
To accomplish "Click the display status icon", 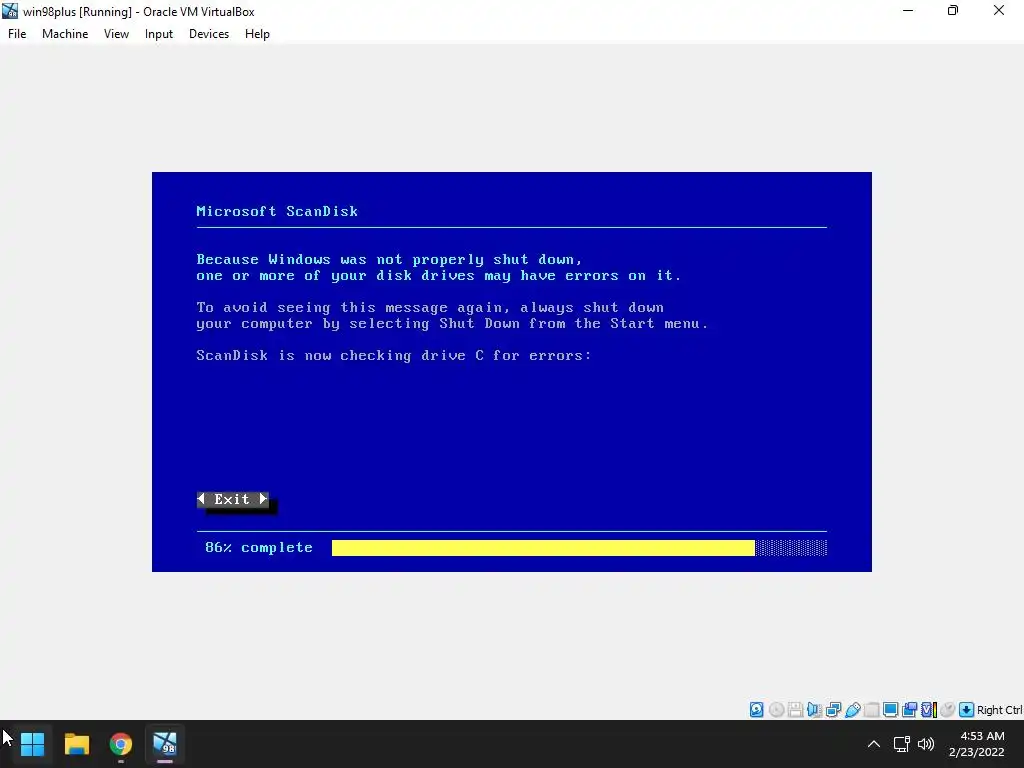I will [x=890, y=709].
